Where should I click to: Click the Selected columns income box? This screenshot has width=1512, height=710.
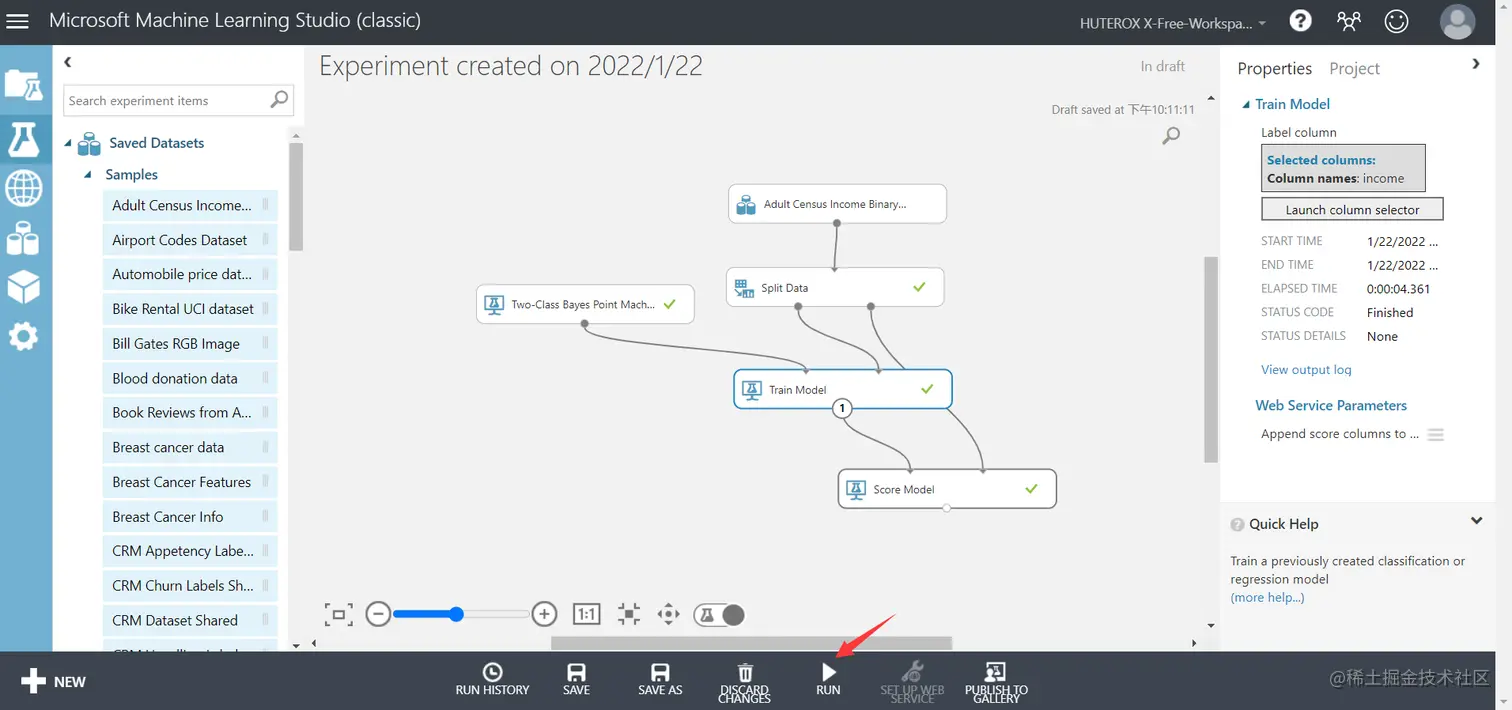(1343, 169)
